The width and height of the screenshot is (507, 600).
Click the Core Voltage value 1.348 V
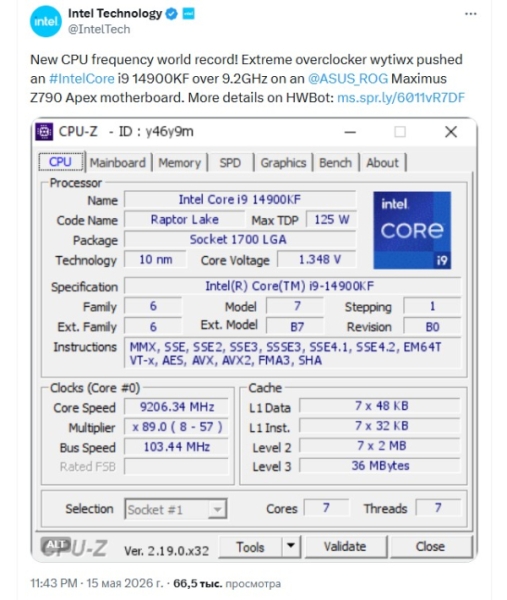coord(316,259)
